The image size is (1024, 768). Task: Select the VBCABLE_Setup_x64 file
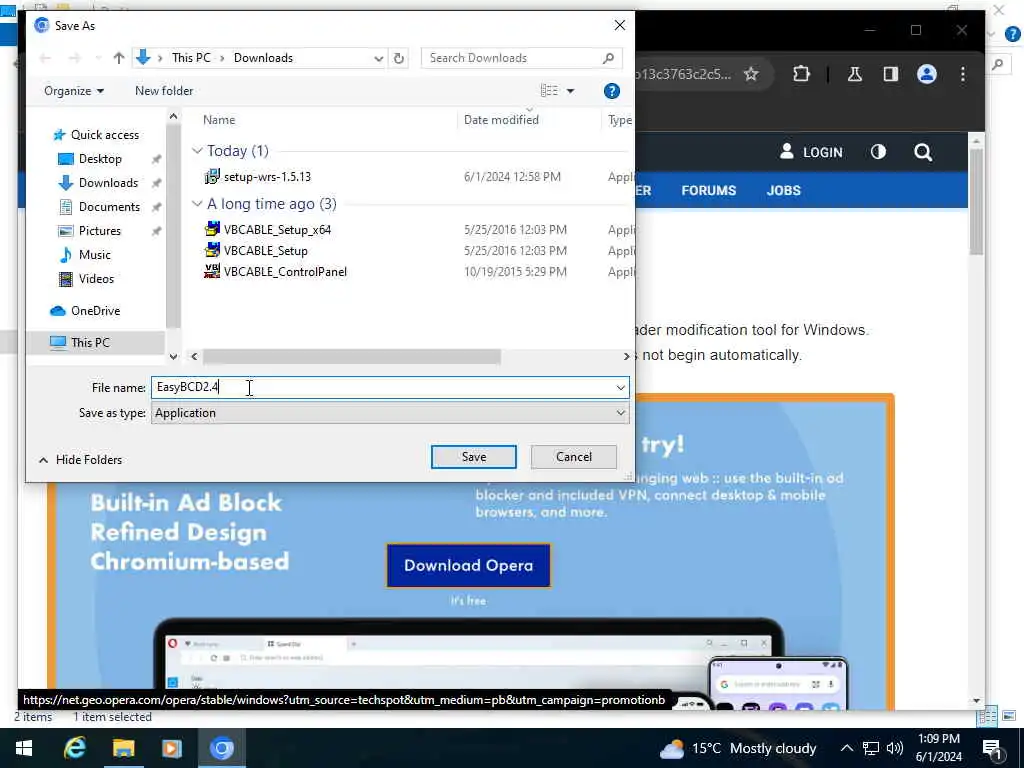[x=277, y=230]
